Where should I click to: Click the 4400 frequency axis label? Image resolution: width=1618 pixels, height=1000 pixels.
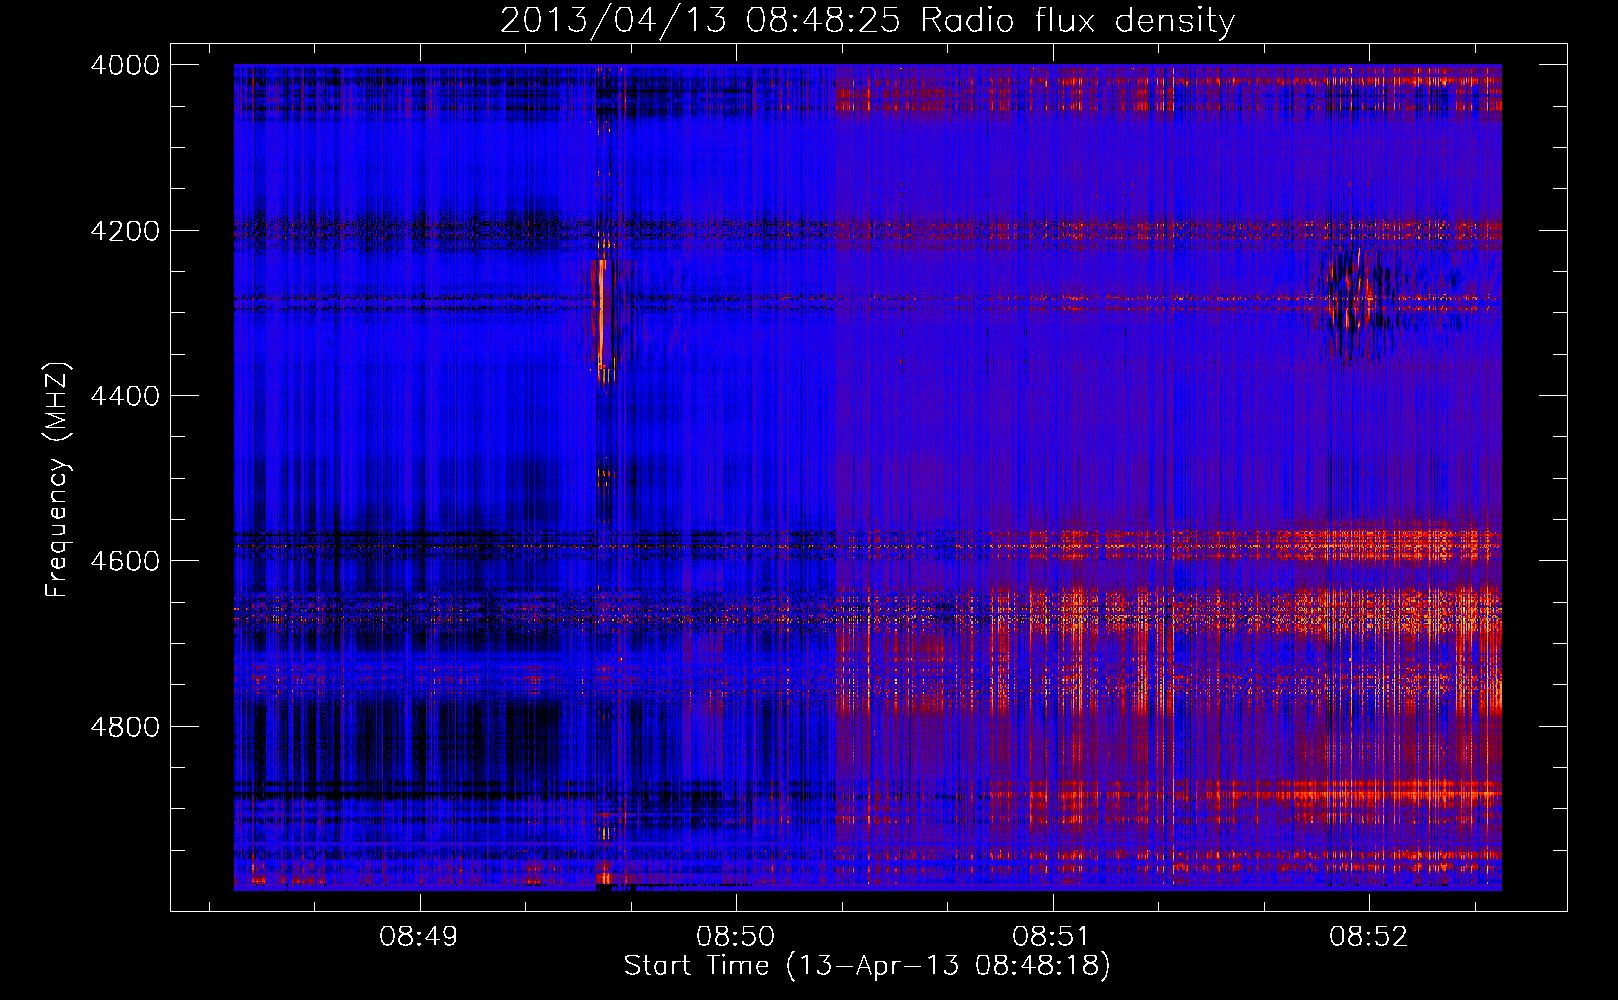click(x=125, y=396)
